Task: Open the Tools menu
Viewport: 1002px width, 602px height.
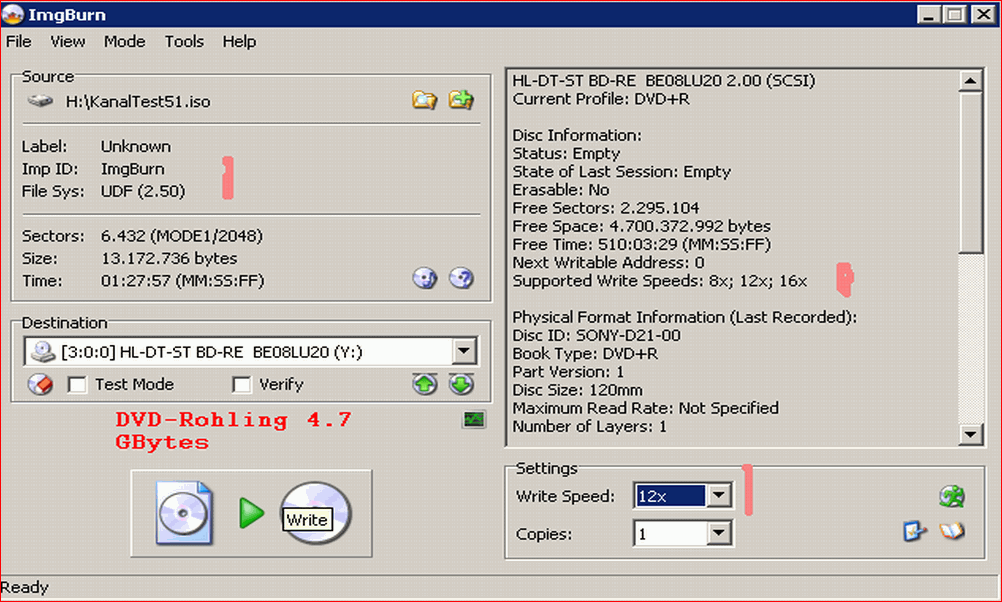Action: pyautogui.click(x=184, y=41)
